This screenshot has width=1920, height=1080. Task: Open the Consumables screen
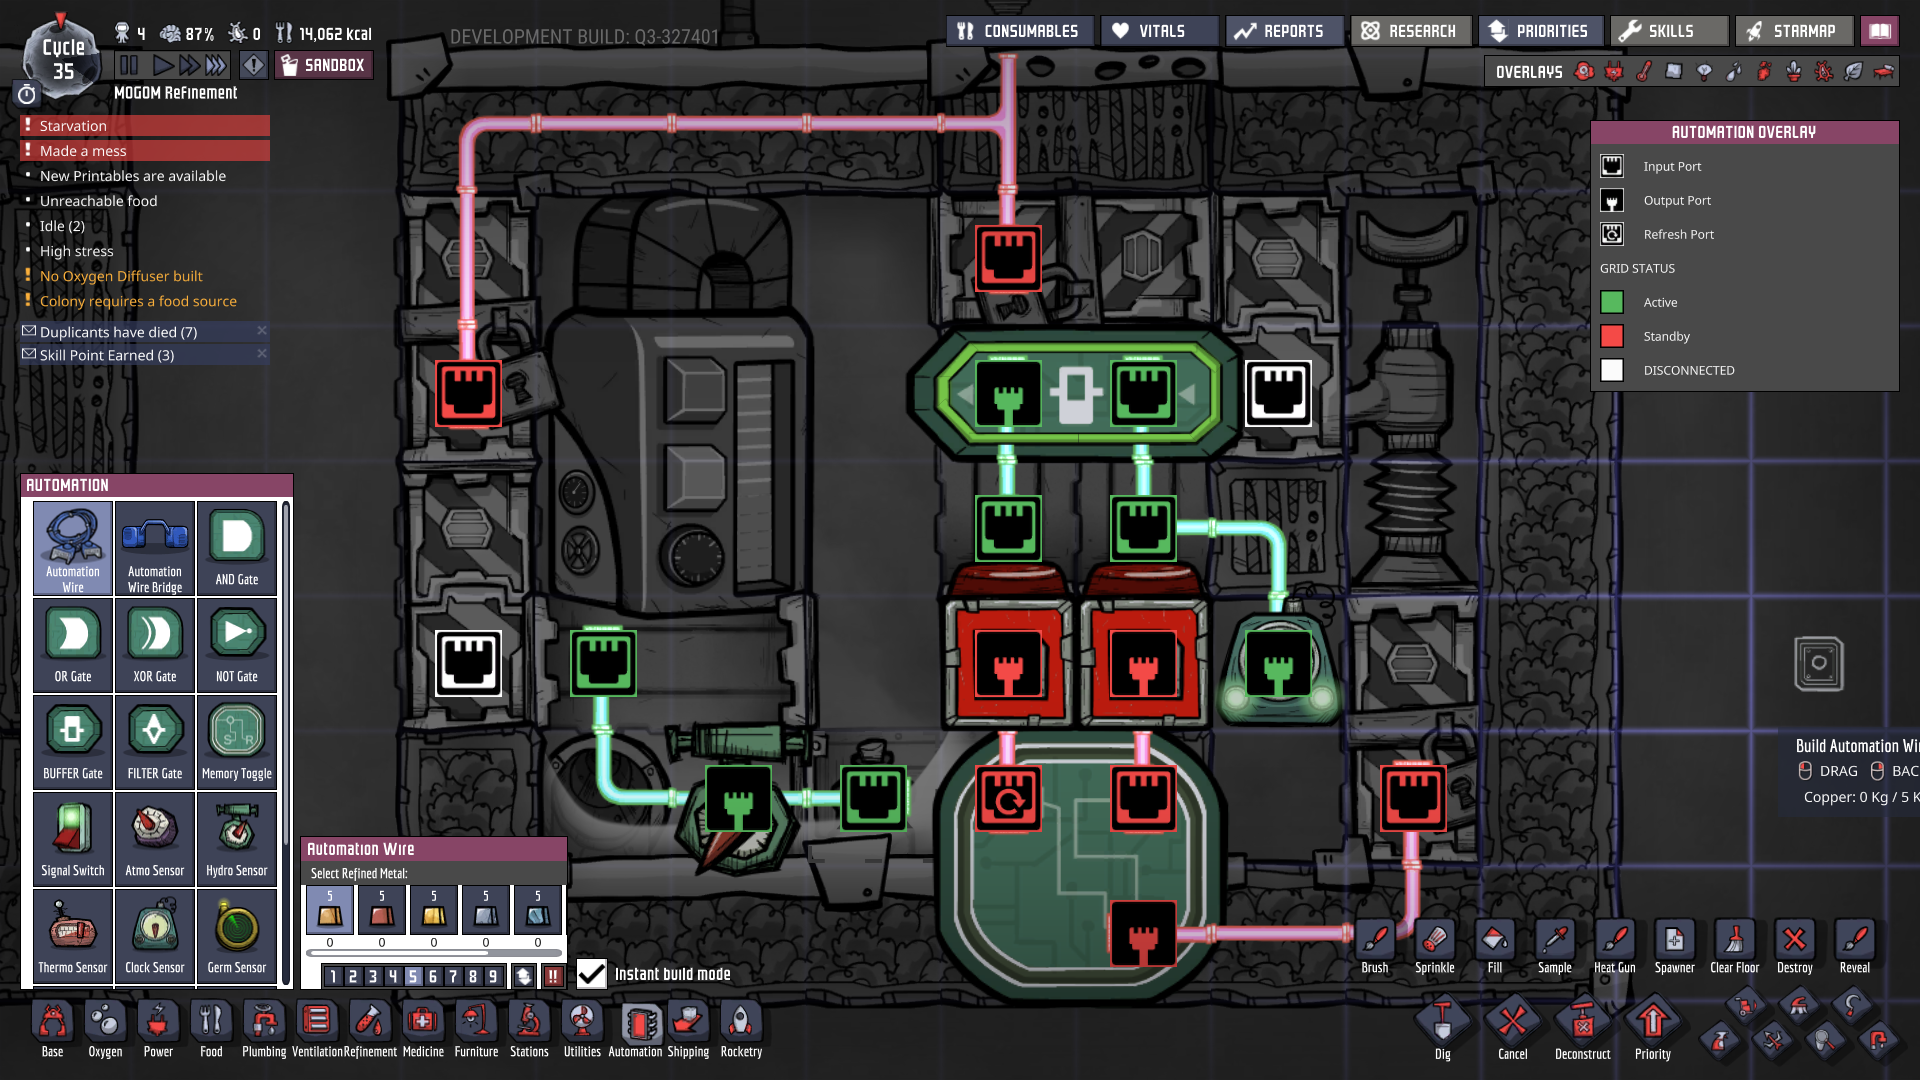click(1019, 31)
